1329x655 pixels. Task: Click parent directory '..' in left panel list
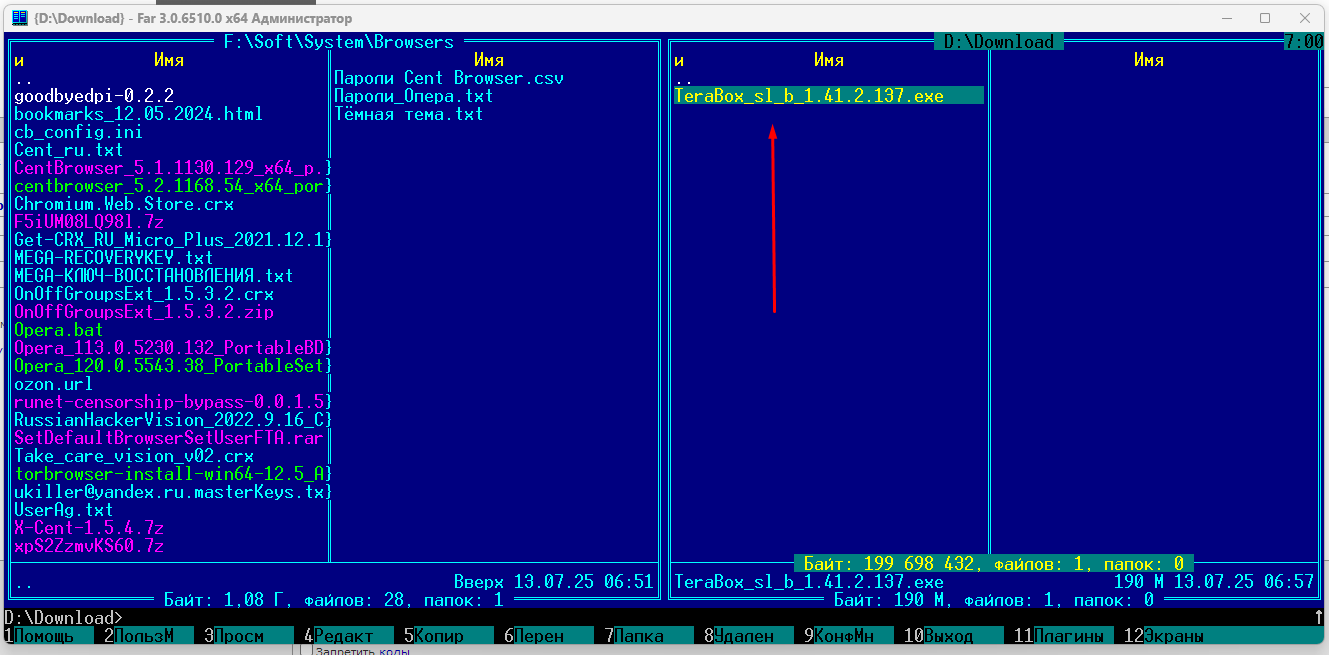click(x=24, y=78)
